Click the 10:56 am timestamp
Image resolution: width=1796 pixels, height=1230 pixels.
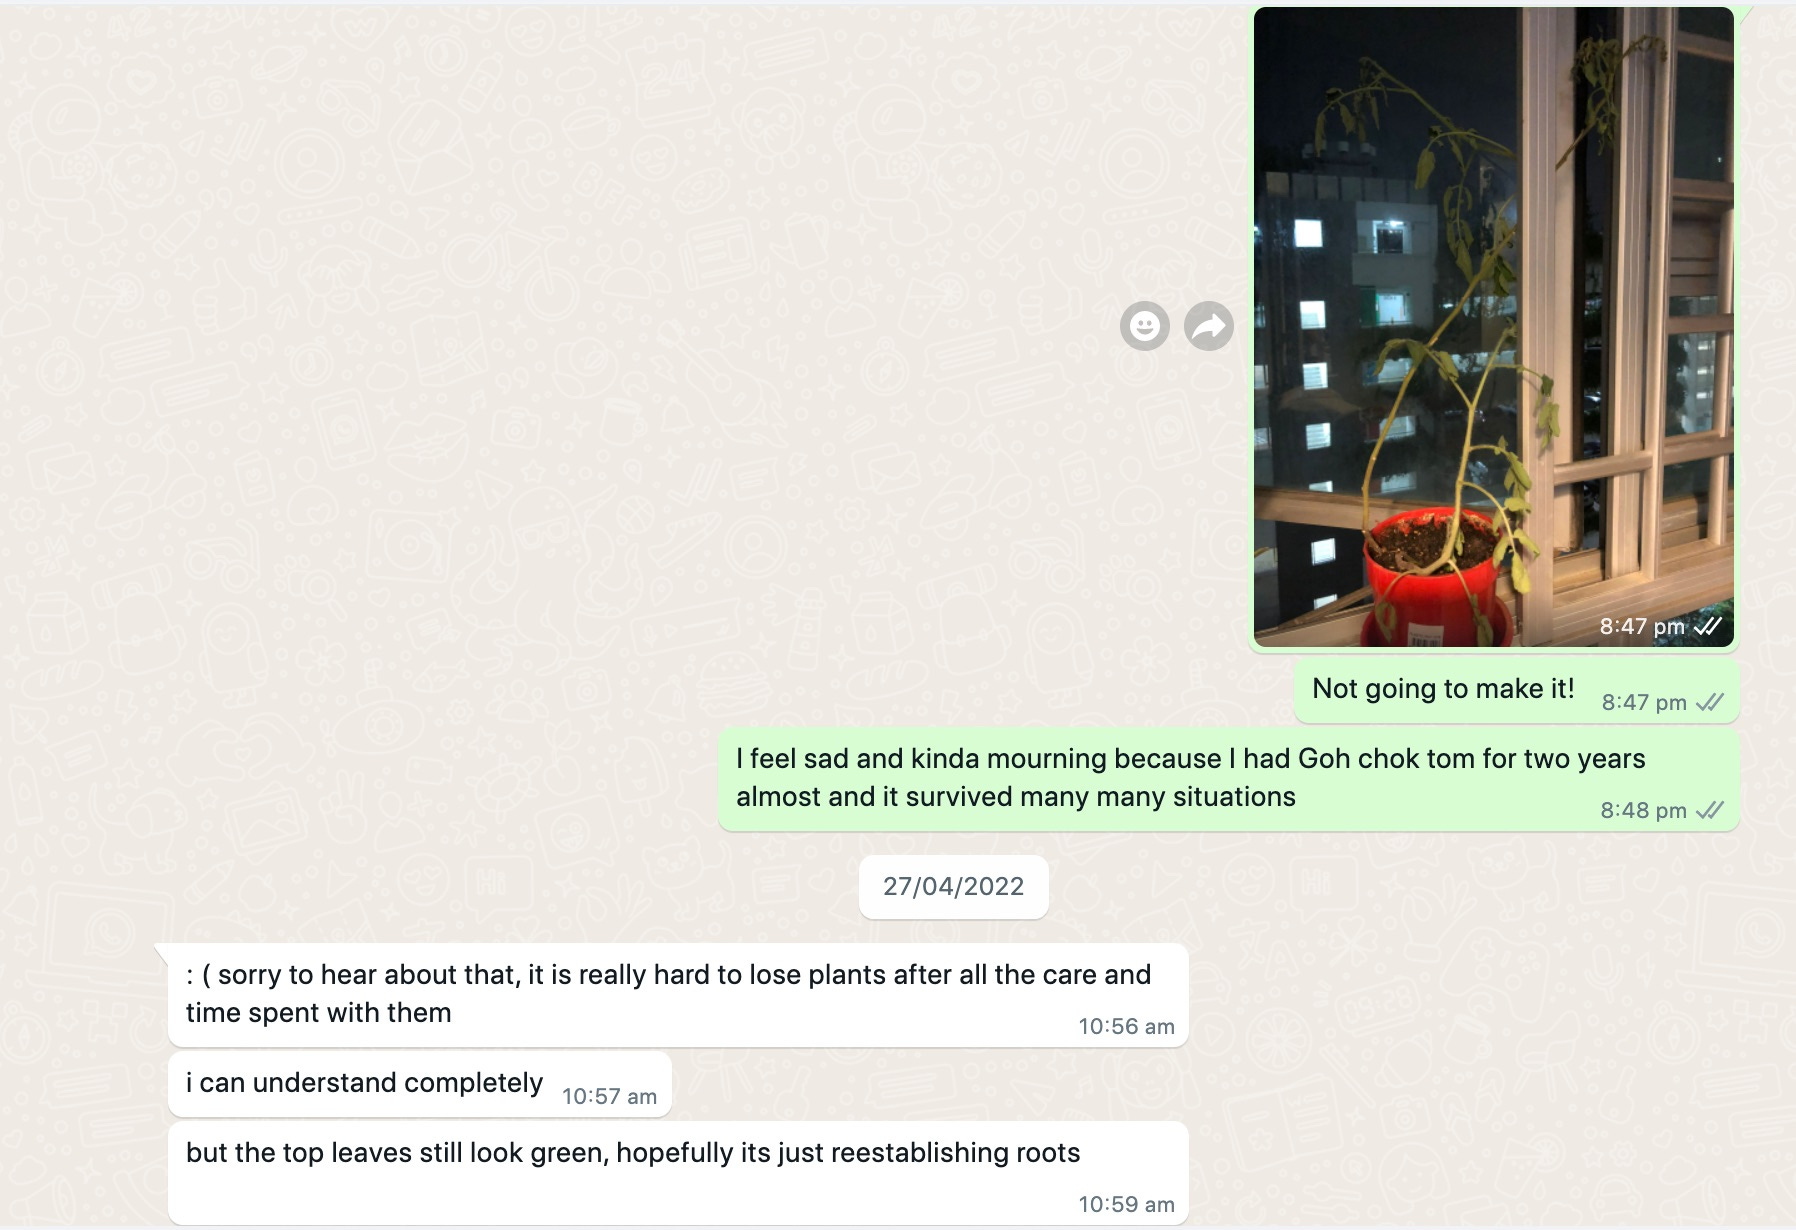tap(1126, 1026)
